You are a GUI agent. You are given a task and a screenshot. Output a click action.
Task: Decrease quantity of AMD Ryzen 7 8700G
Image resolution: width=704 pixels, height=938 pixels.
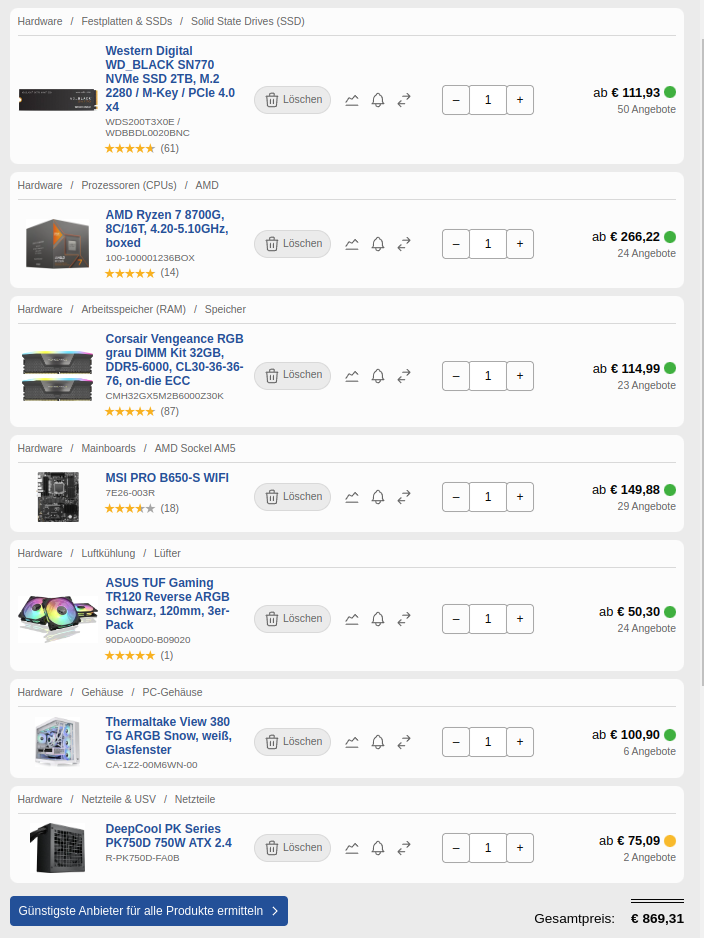pyautogui.click(x=456, y=244)
